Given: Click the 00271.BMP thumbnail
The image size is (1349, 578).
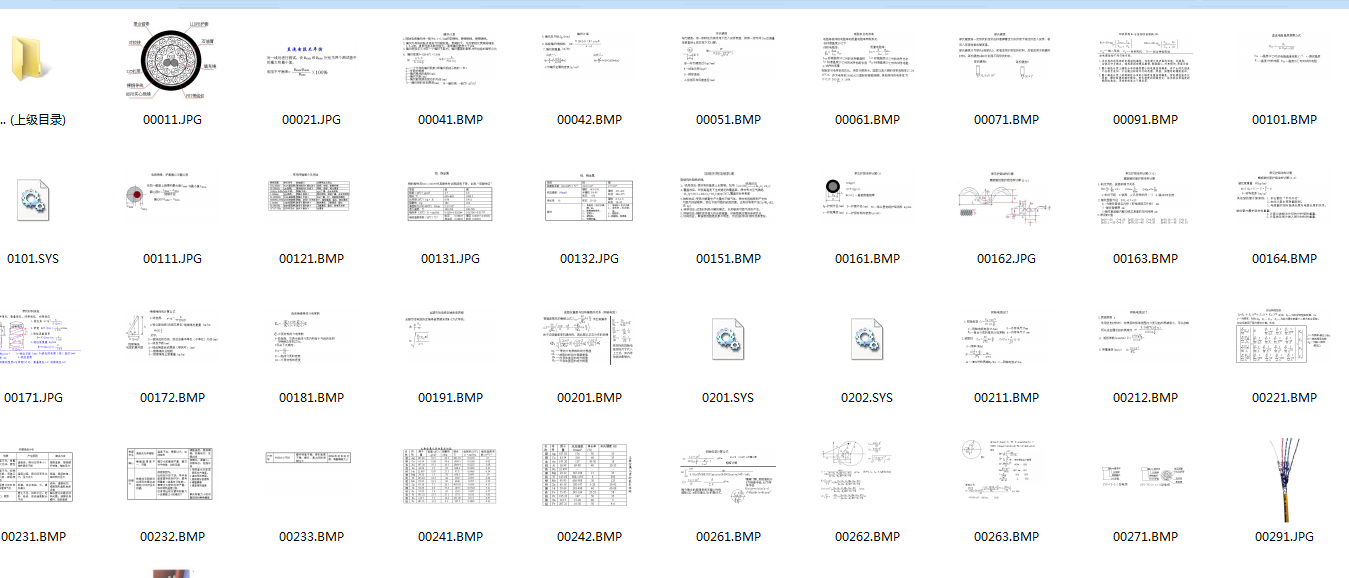Looking at the screenshot, I should click(x=1145, y=477).
